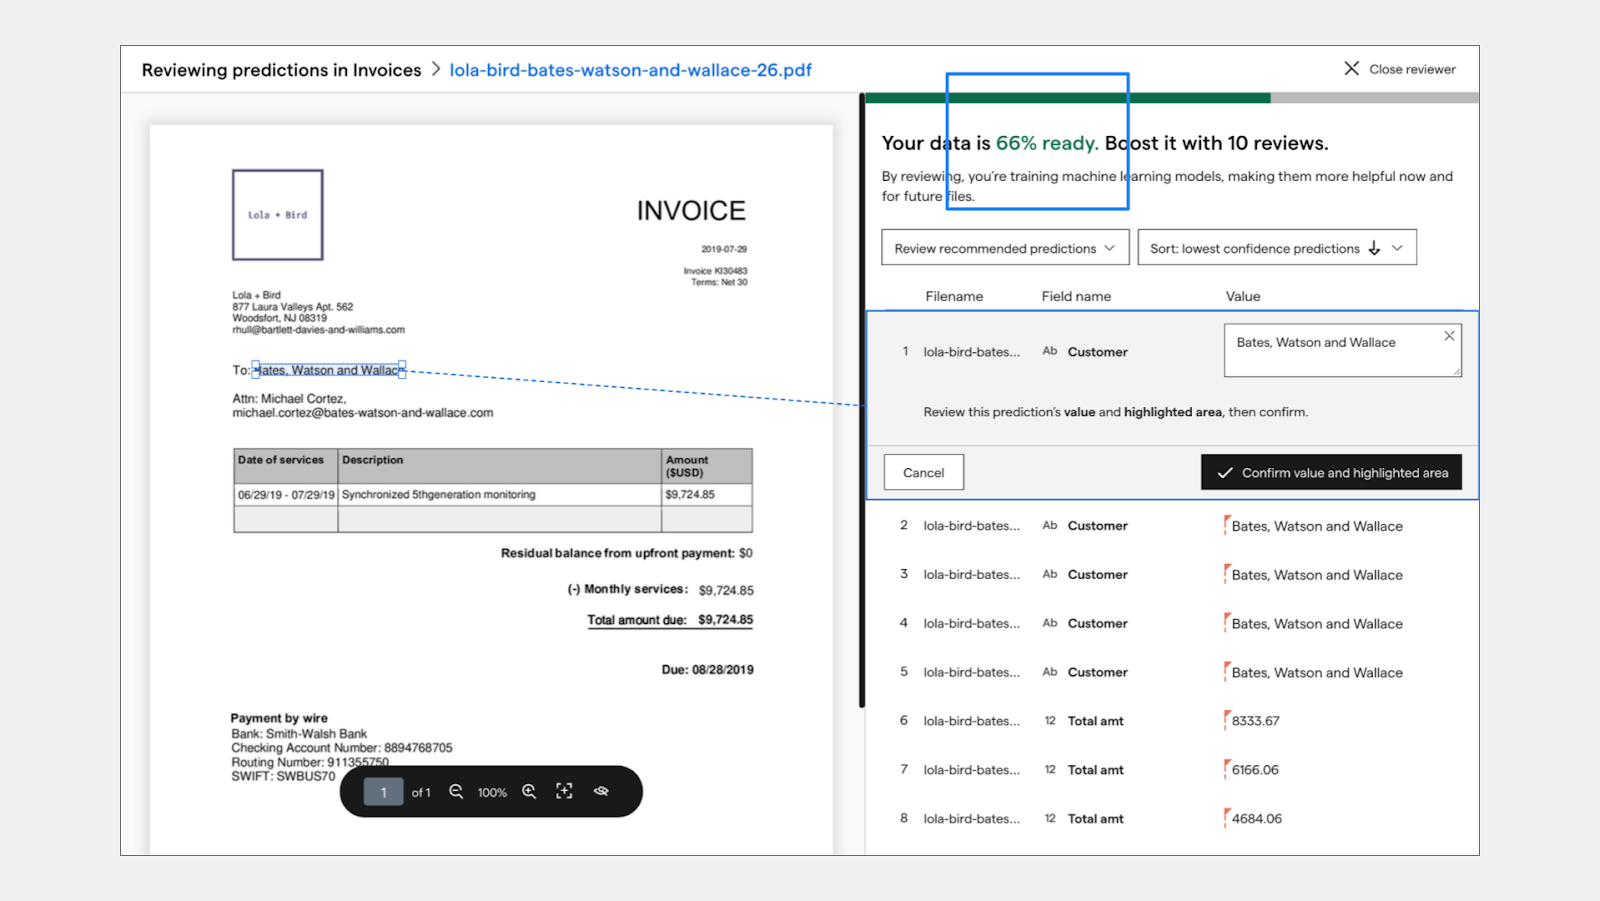Click the Invoice KI30483 number text
This screenshot has height=901, width=1600.
point(715,271)
